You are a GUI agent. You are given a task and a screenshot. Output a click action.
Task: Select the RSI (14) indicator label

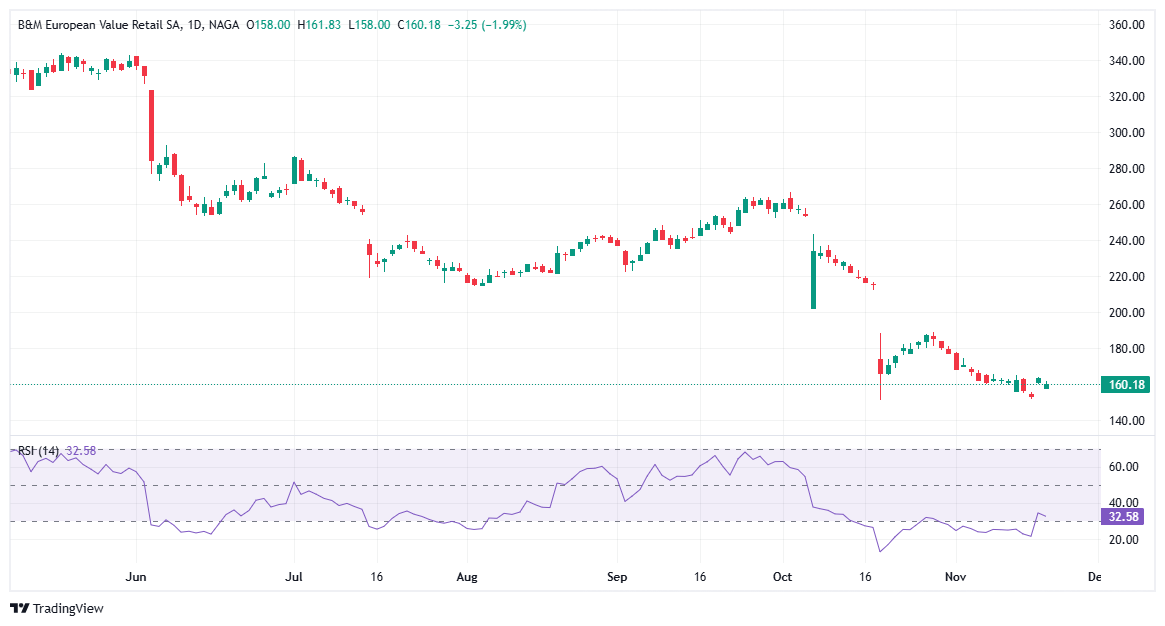[40, 450]
